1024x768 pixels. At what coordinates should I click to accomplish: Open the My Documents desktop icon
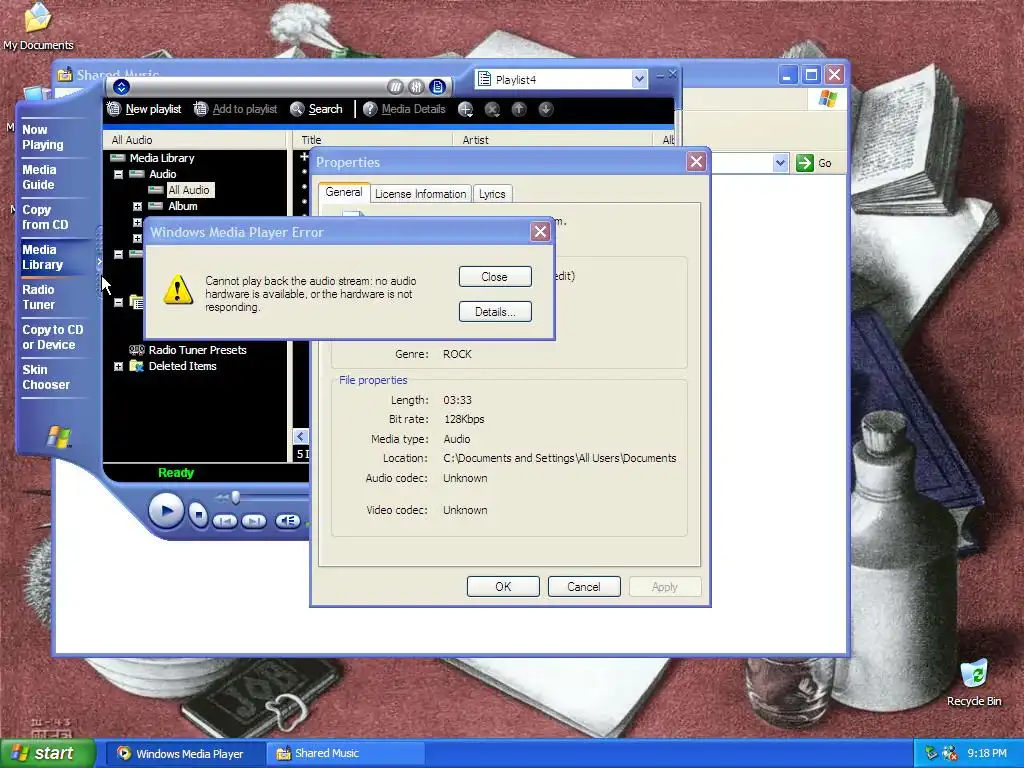(38, 27)
